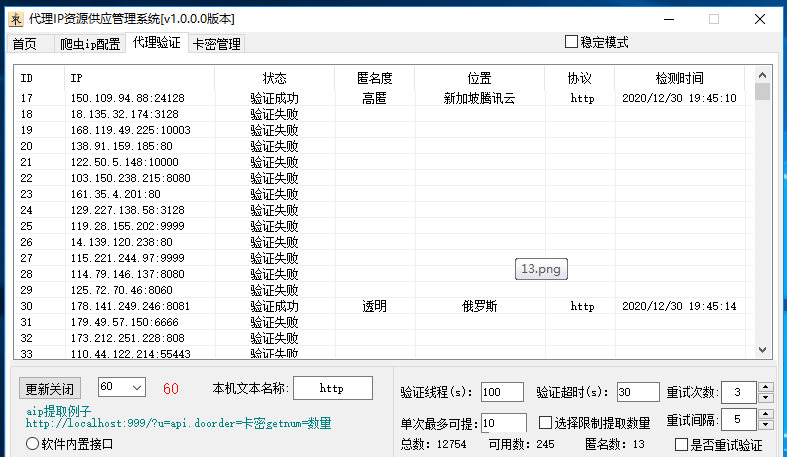Click detection time 2020/12/30 19:45:10

(679, 98)
